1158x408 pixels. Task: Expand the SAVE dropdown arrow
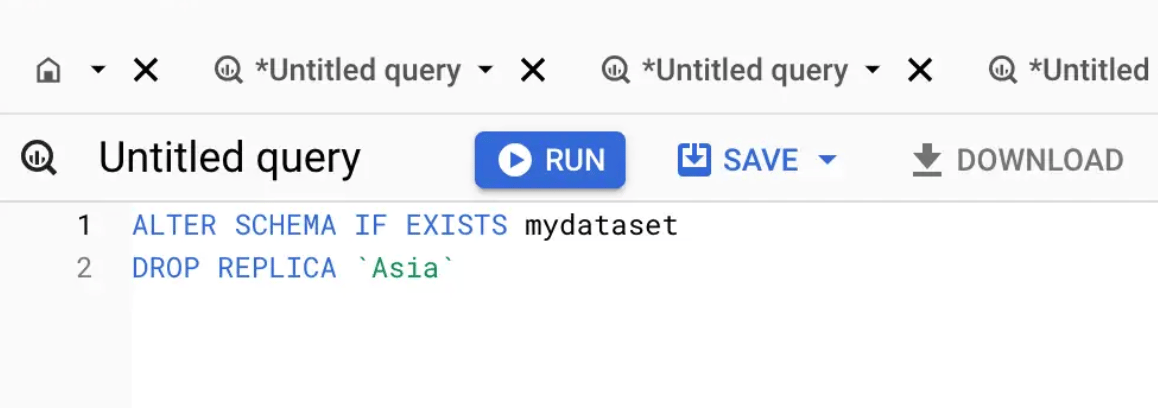828,160
